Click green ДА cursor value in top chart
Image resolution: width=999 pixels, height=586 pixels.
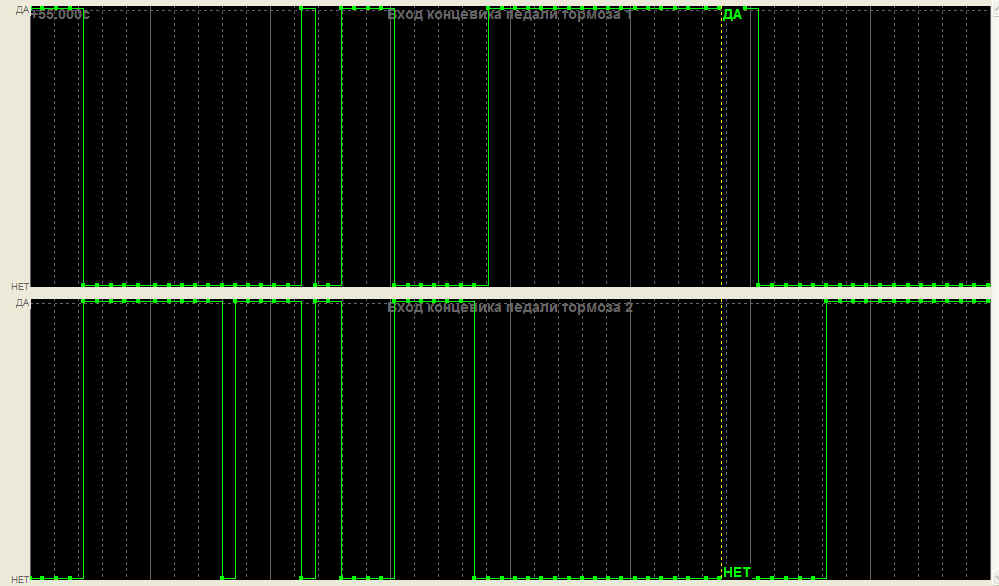click(732, 15)
